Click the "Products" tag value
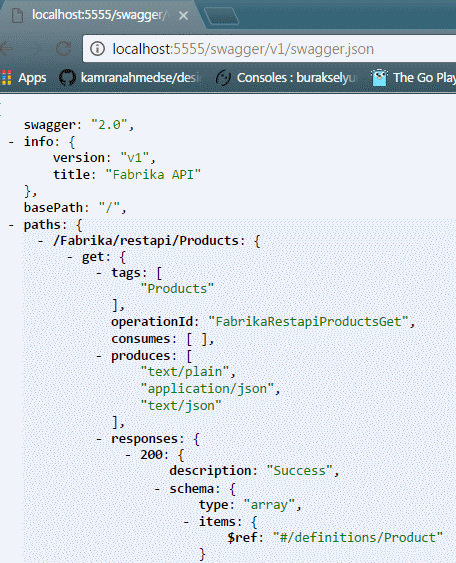 point(177,288)
